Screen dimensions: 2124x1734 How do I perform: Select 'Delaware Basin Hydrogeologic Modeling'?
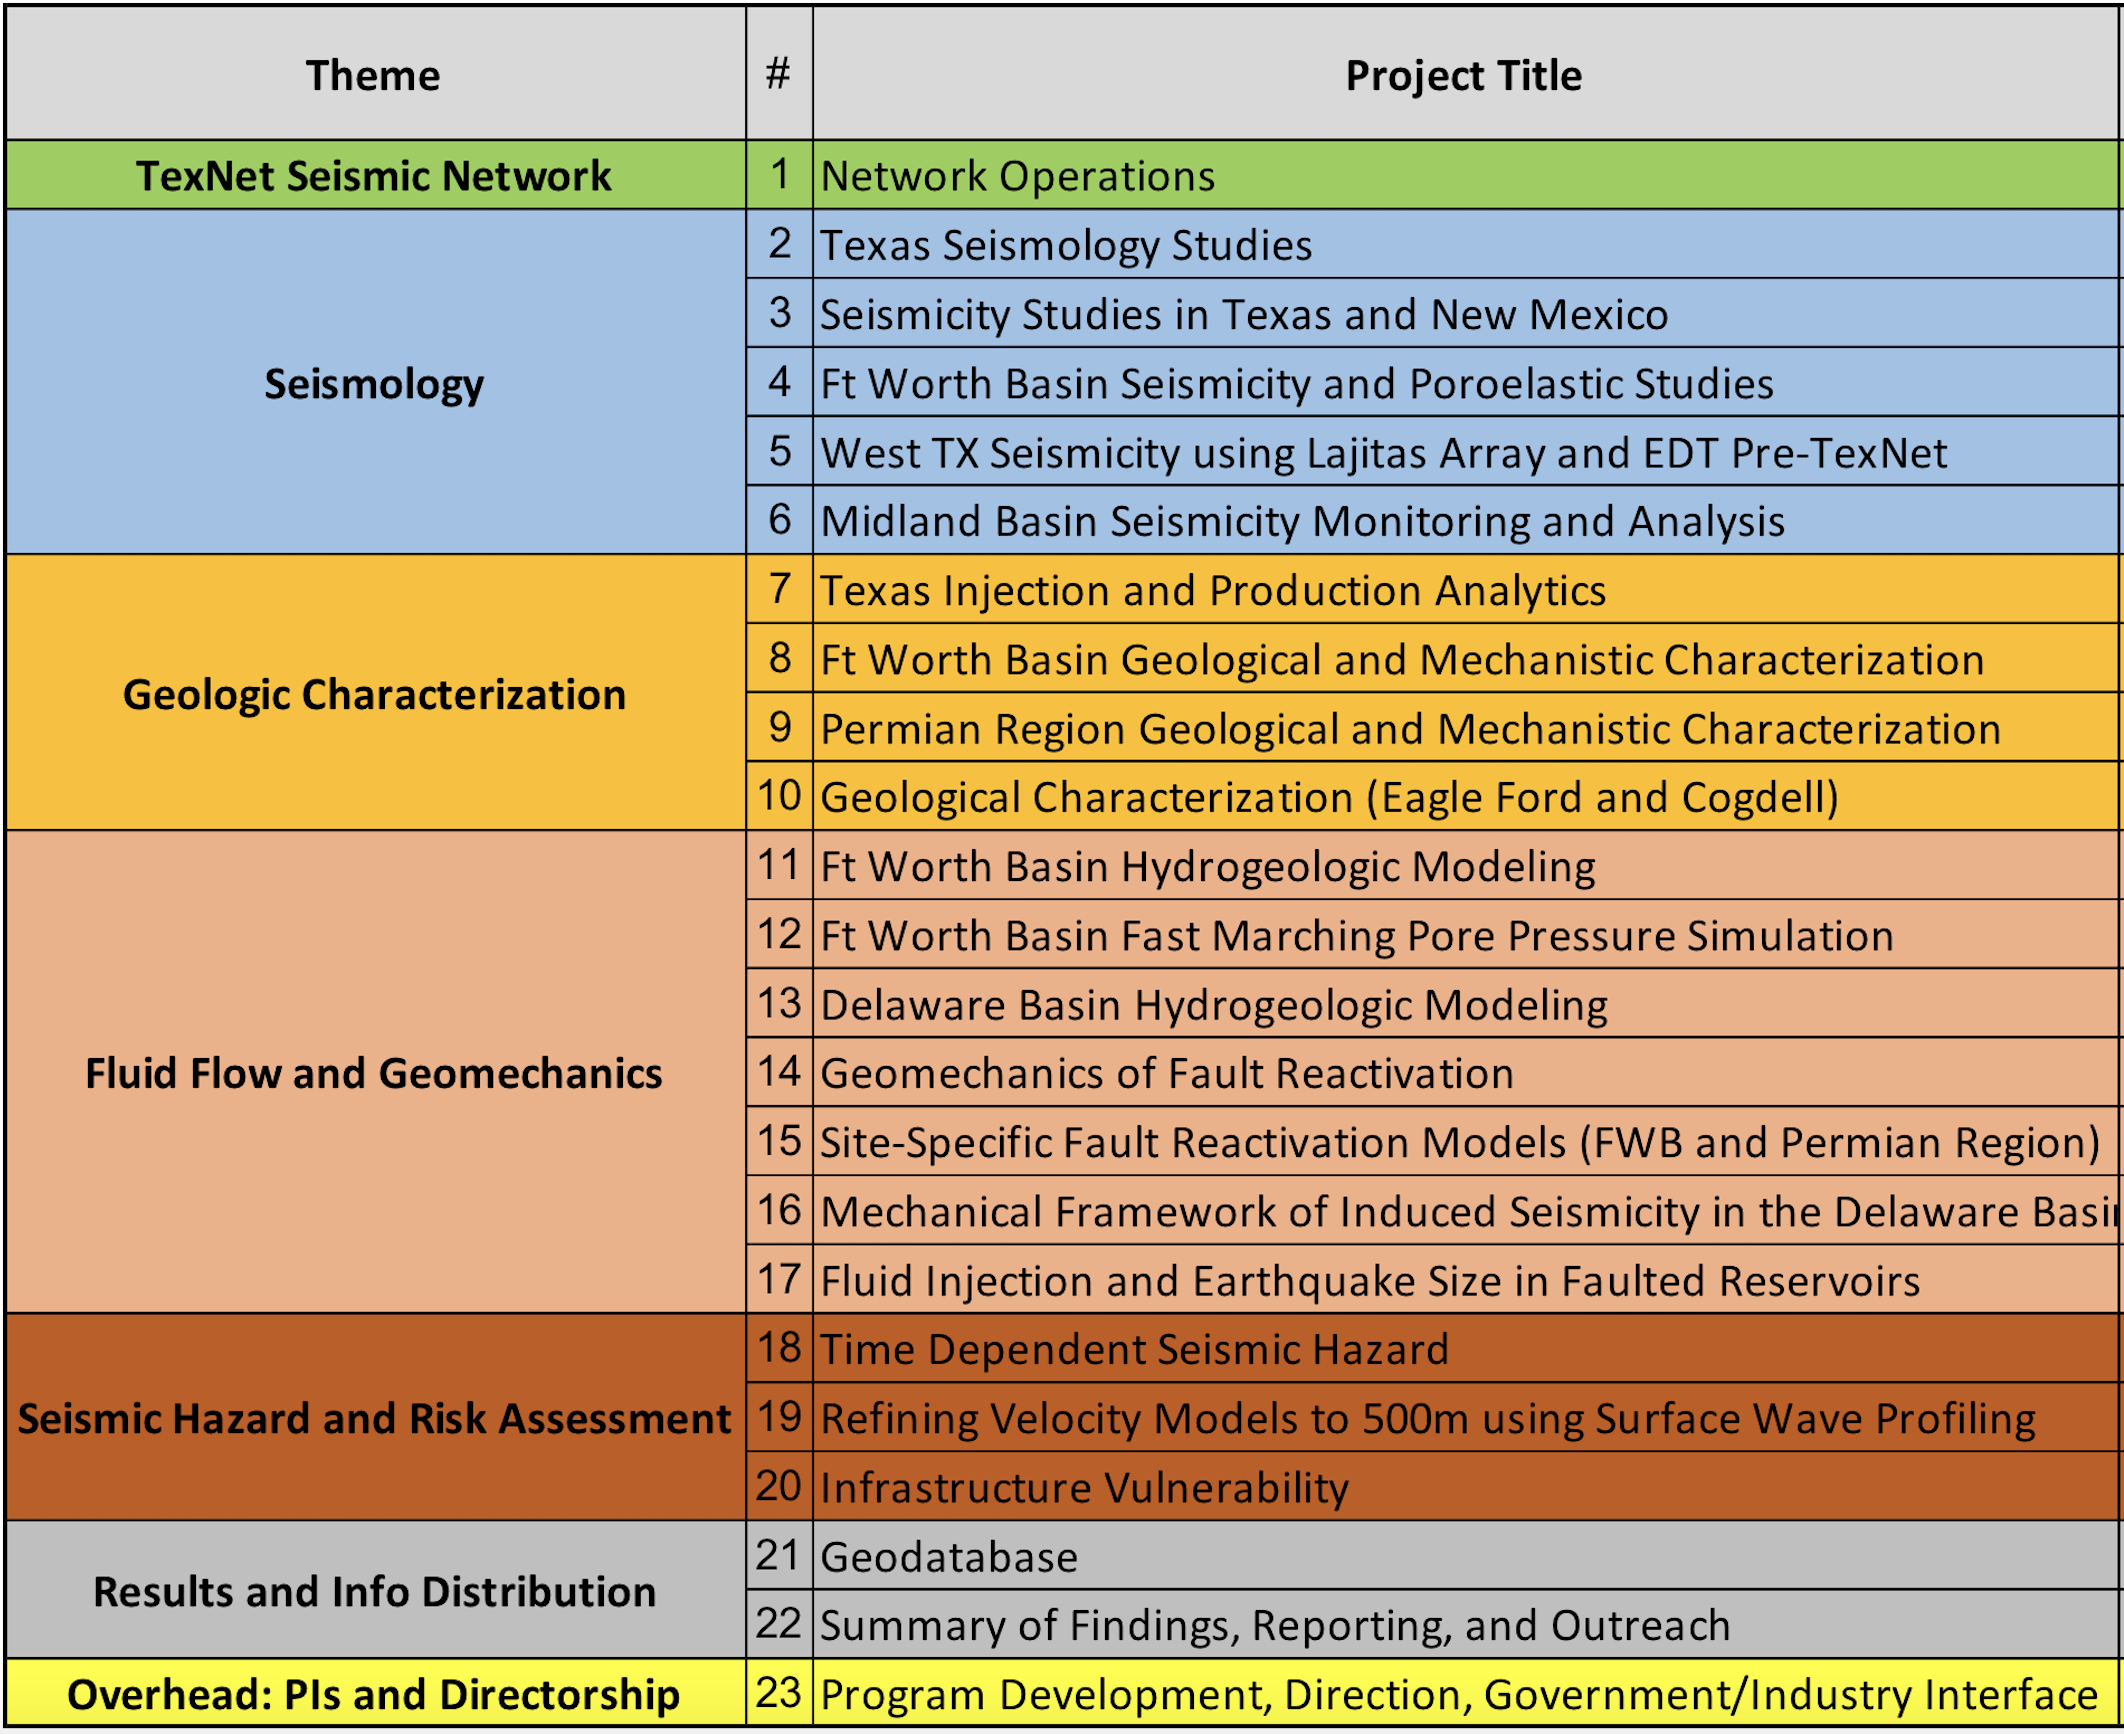1466,1003
